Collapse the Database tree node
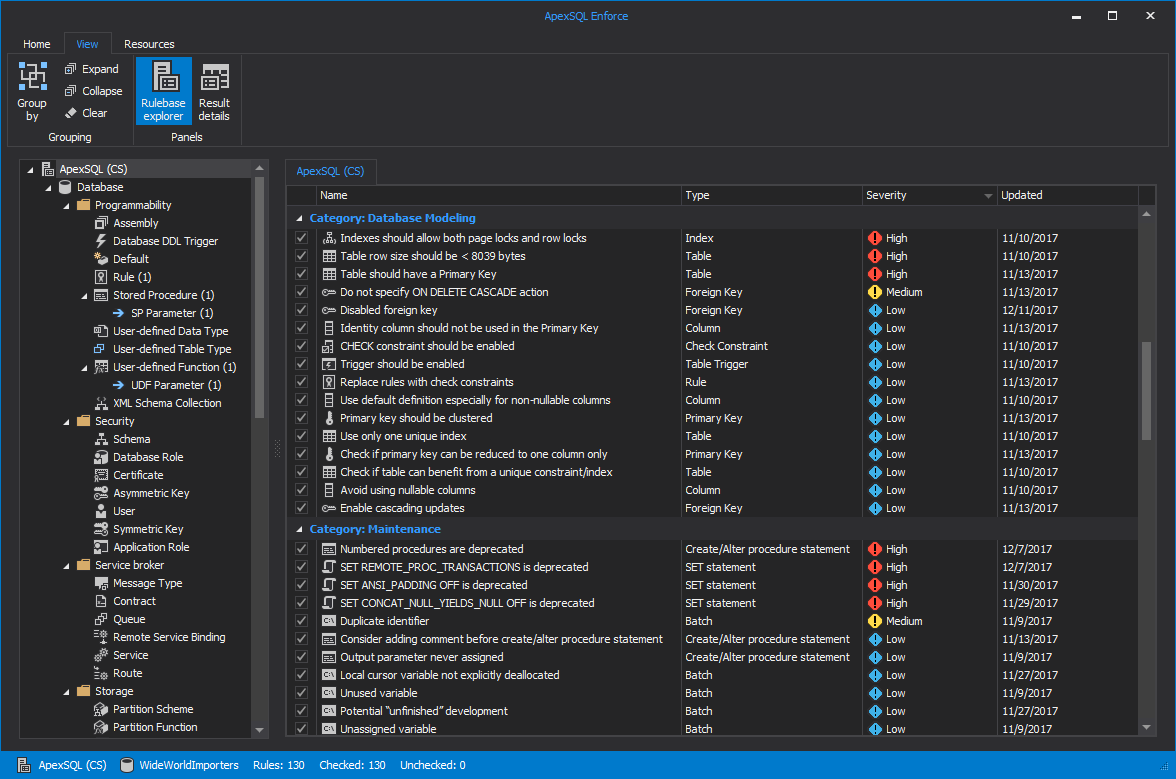Viewport: 1176px width, 779px height. point(49,187)
